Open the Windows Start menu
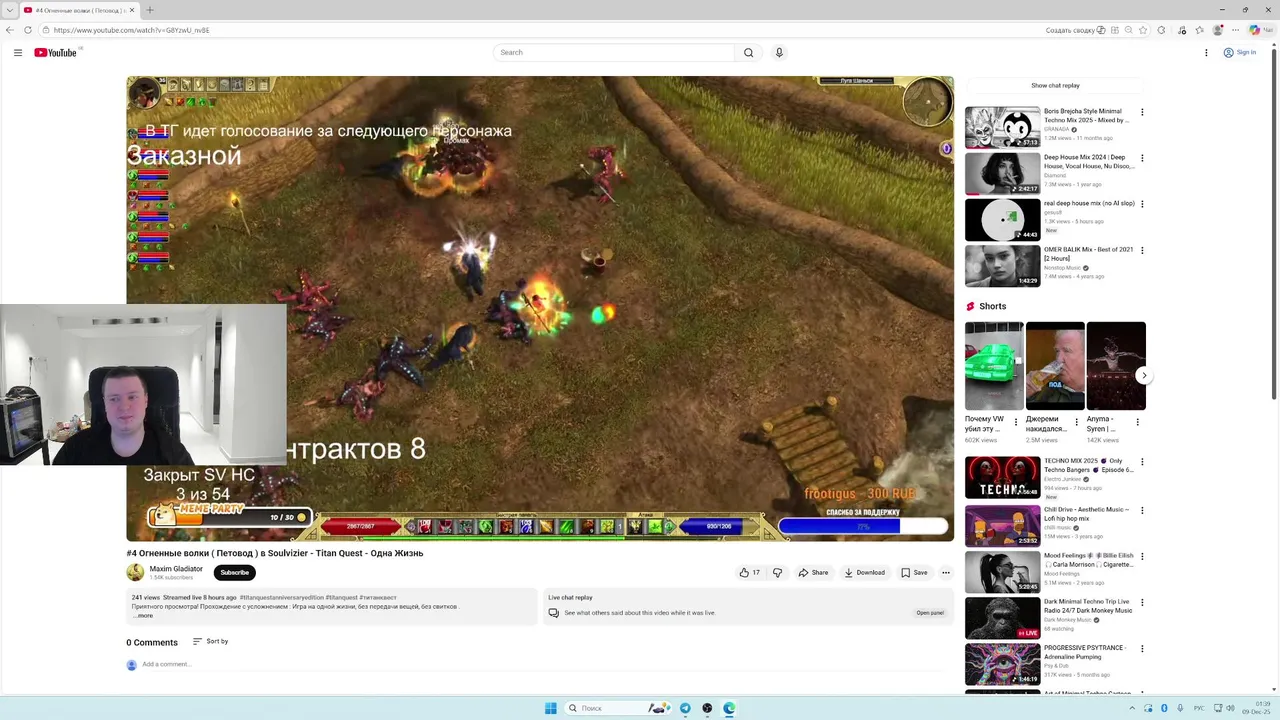 pyautogui.click(x=550, y=708)
